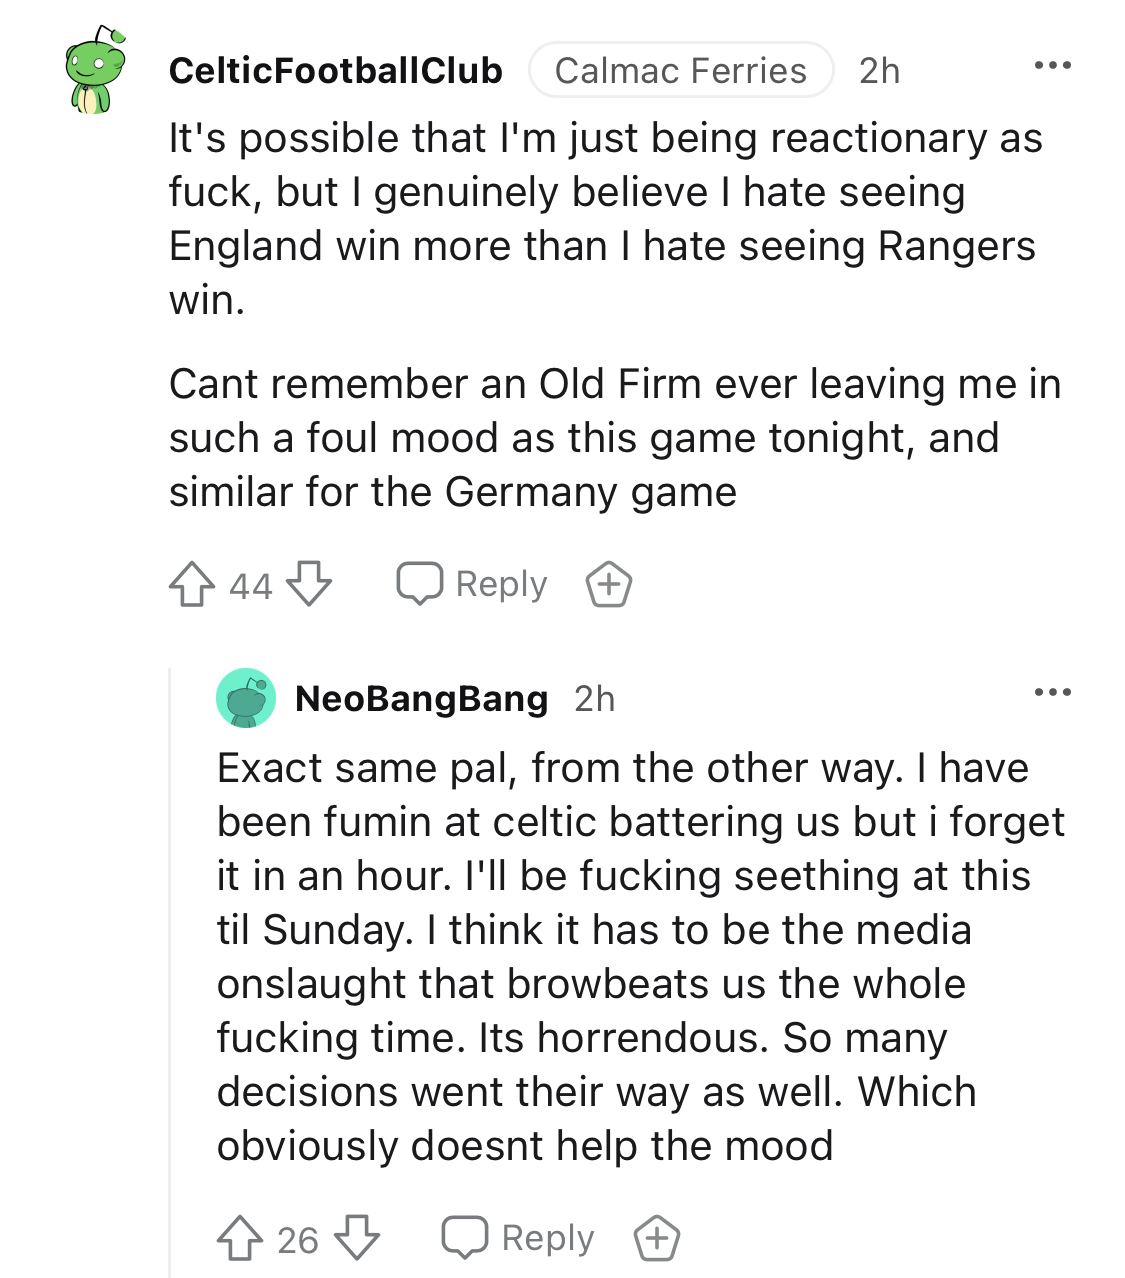Tap the 2h timestamp next to NeoBangBang
The image size is (1125, 1278).
pyautogui.click(x=594, y=699)
